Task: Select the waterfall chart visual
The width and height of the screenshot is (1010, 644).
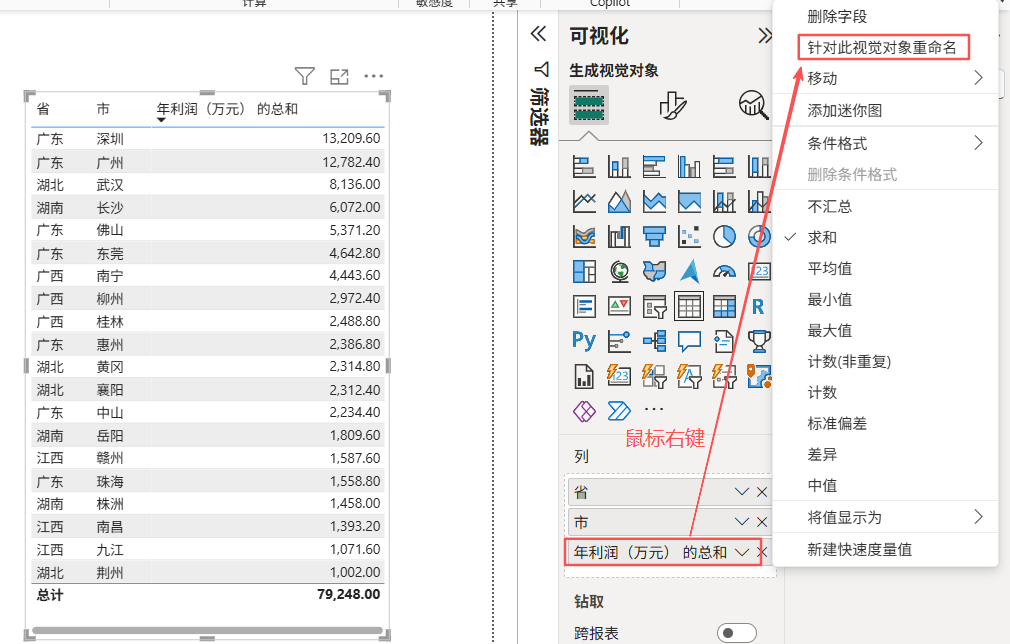Action: click(x=619, y=237)
